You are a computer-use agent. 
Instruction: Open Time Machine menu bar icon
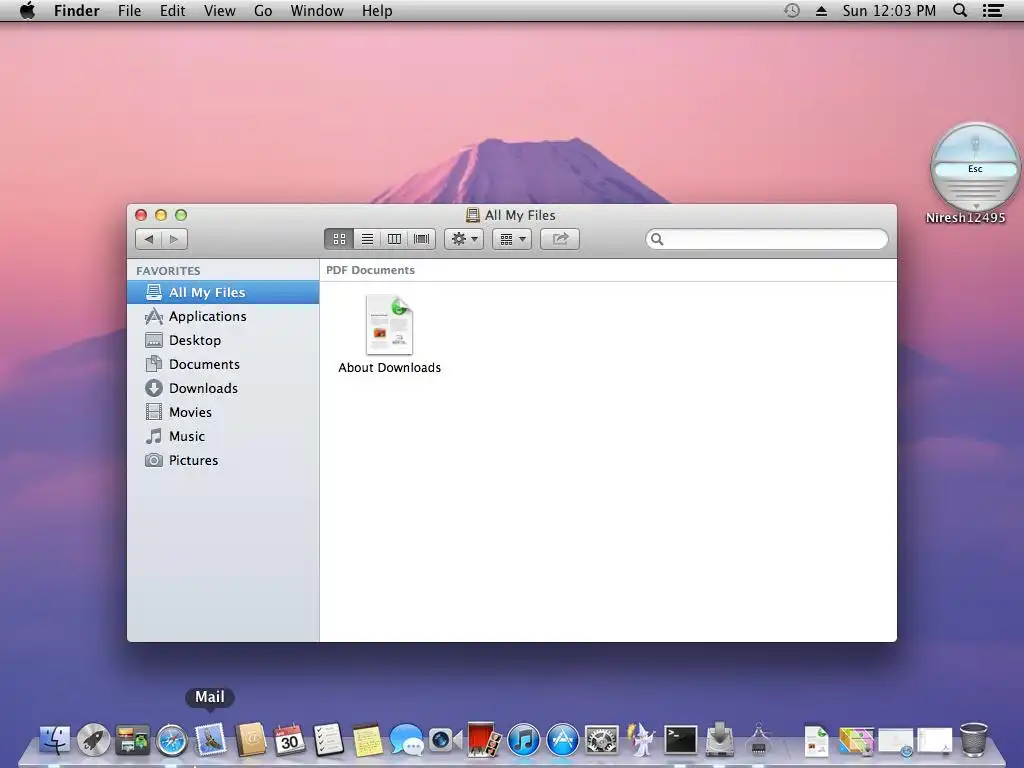click(x=792, y=10)
